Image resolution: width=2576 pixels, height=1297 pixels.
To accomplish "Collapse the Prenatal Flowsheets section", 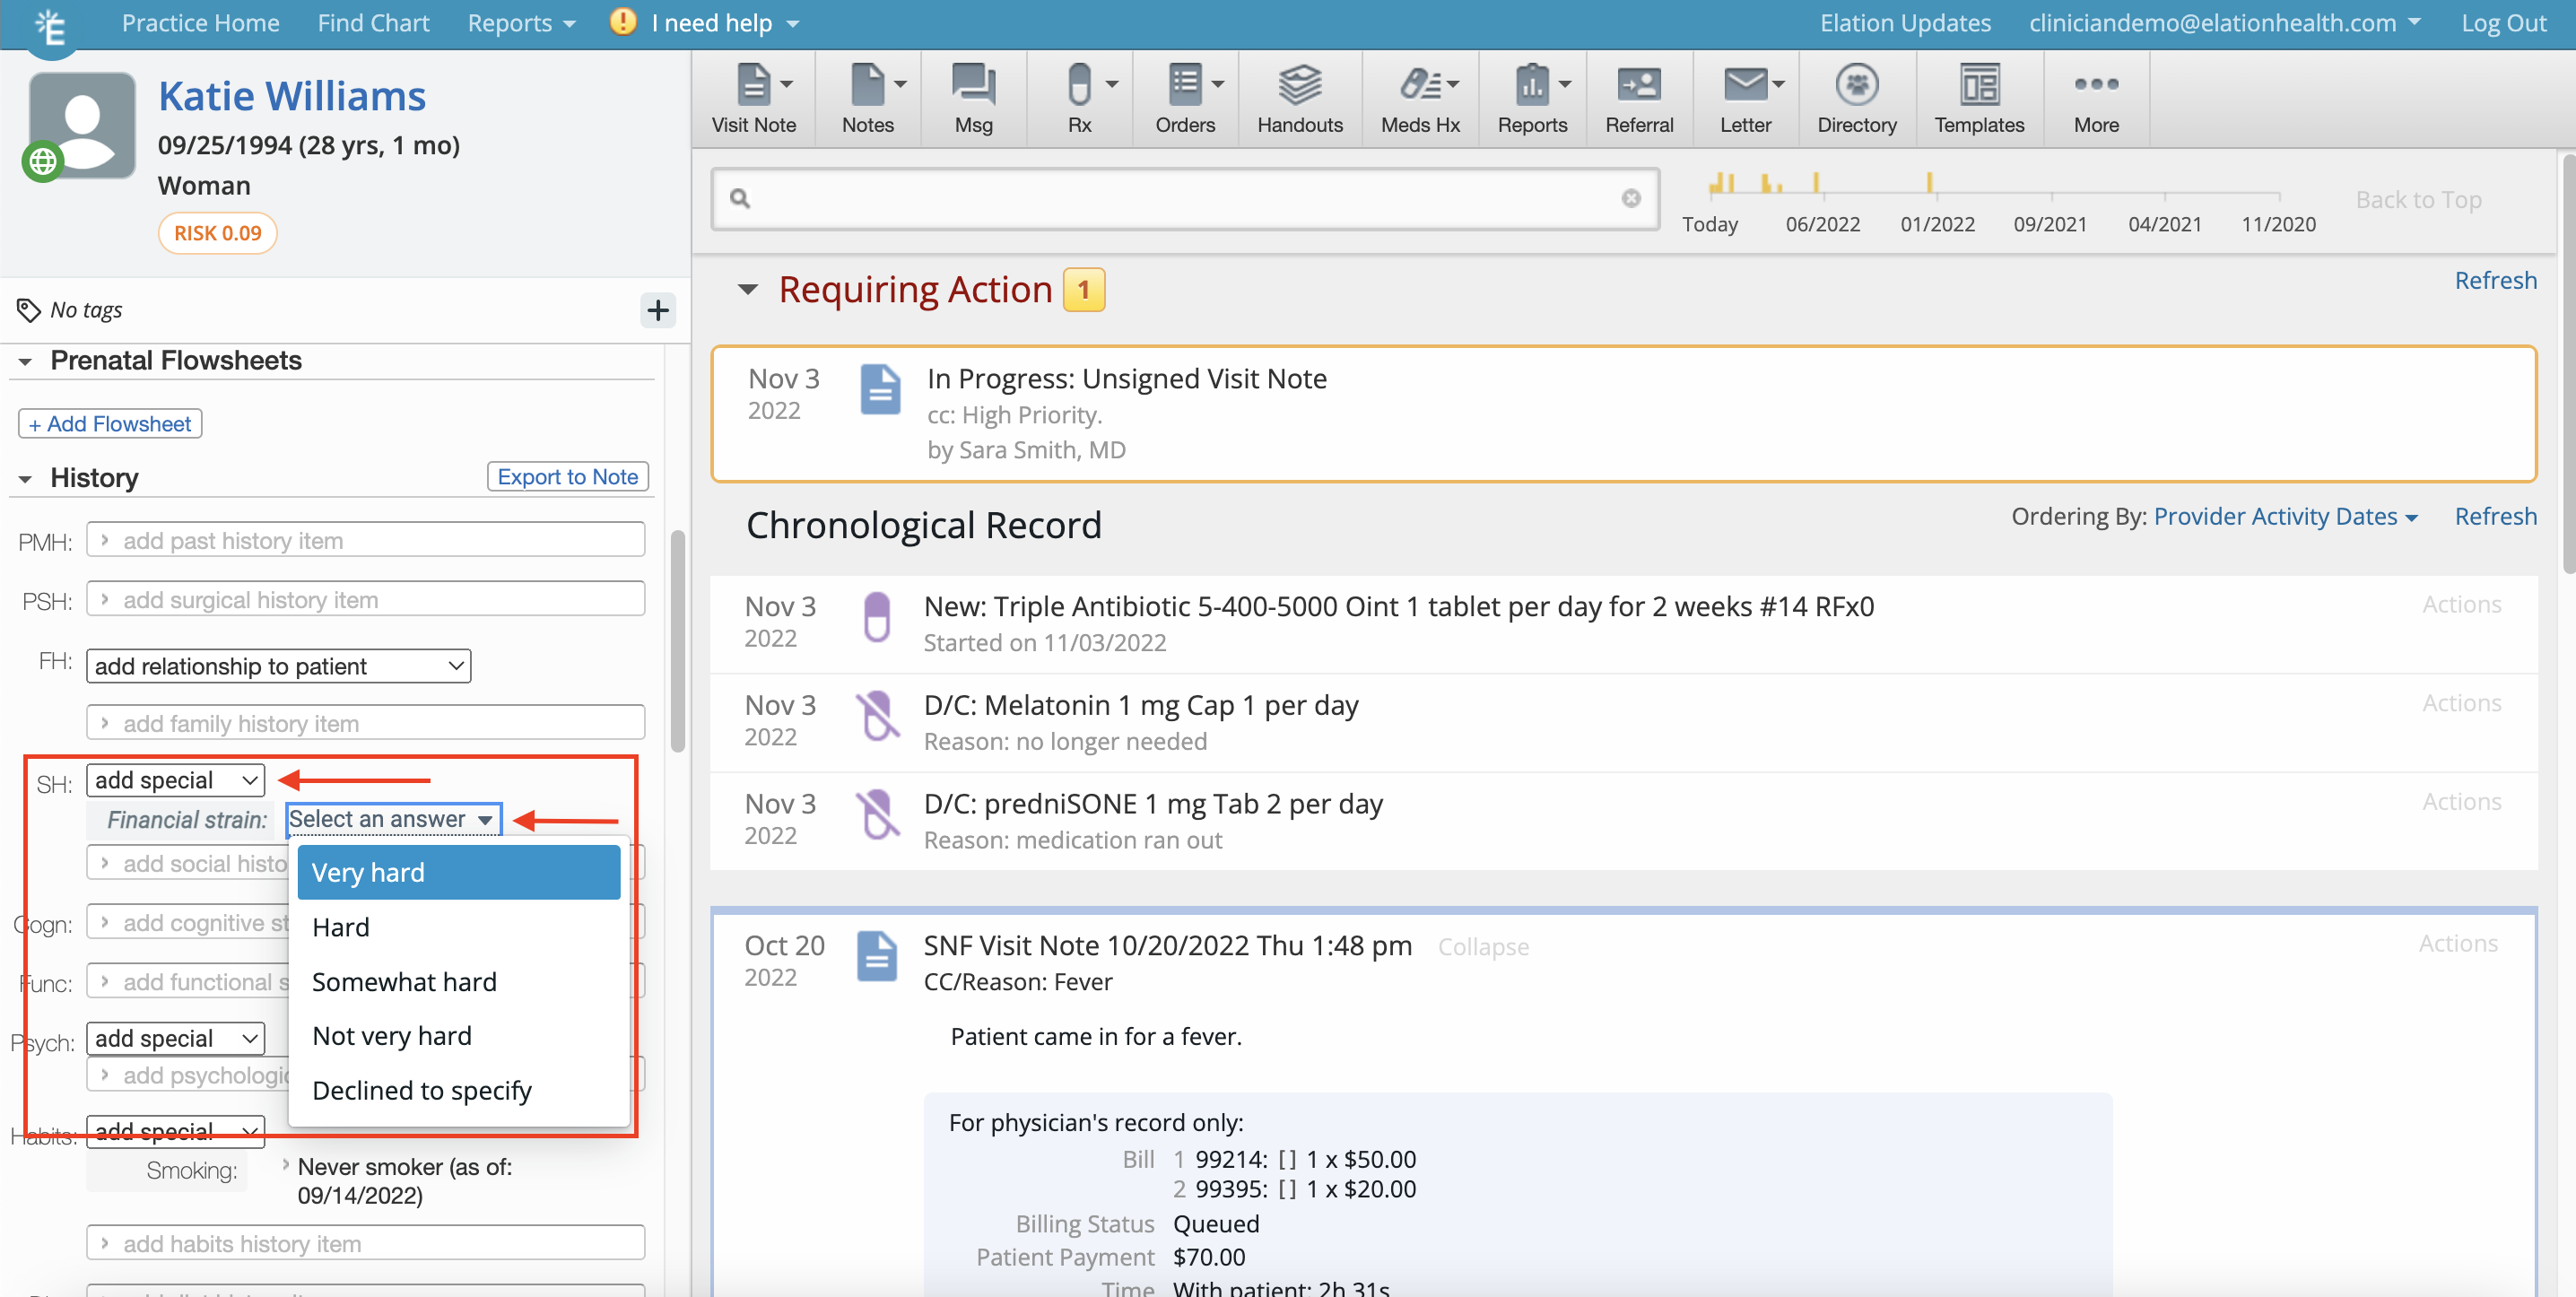I will (25, 361).
